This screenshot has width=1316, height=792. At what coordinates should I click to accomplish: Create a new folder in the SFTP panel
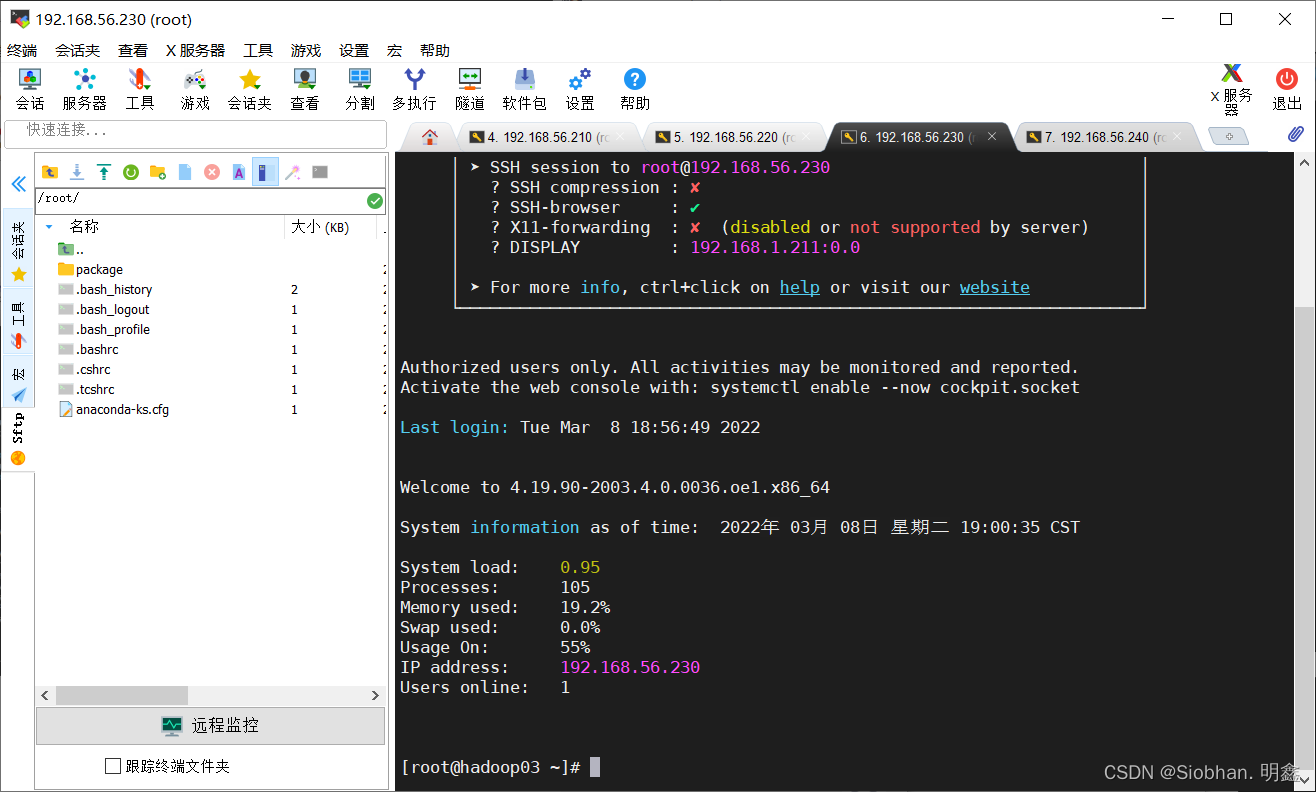pyautogui.click(x=158, y=172)
